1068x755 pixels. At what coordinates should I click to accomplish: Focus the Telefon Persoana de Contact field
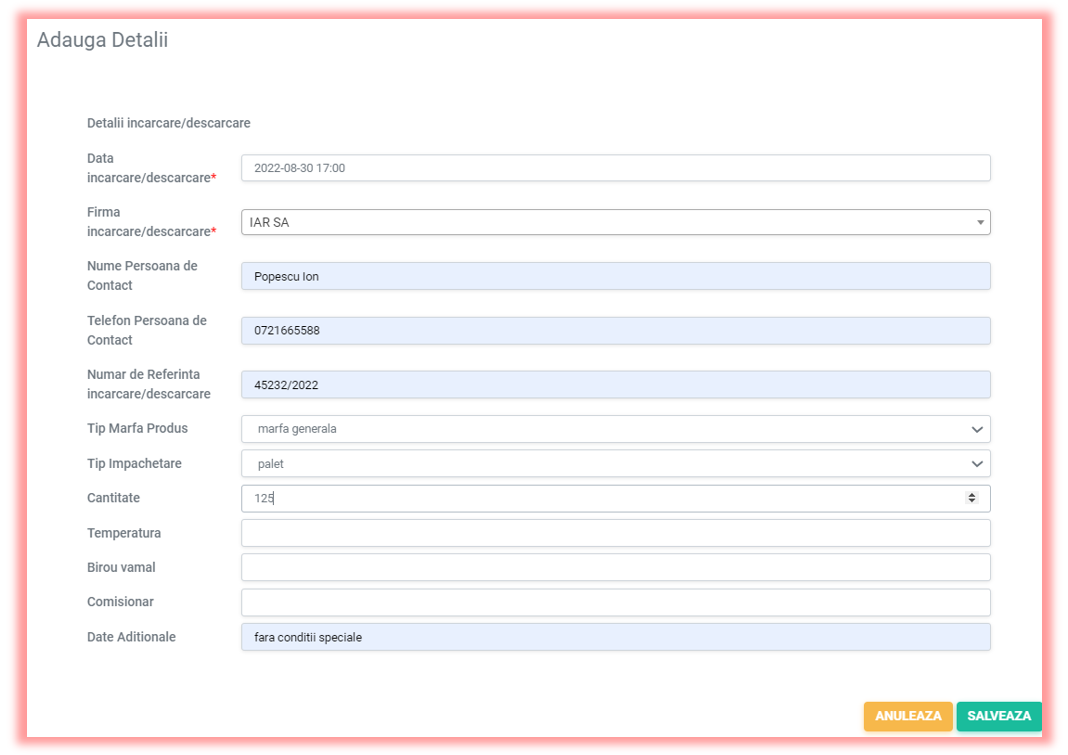pos(615,331)
